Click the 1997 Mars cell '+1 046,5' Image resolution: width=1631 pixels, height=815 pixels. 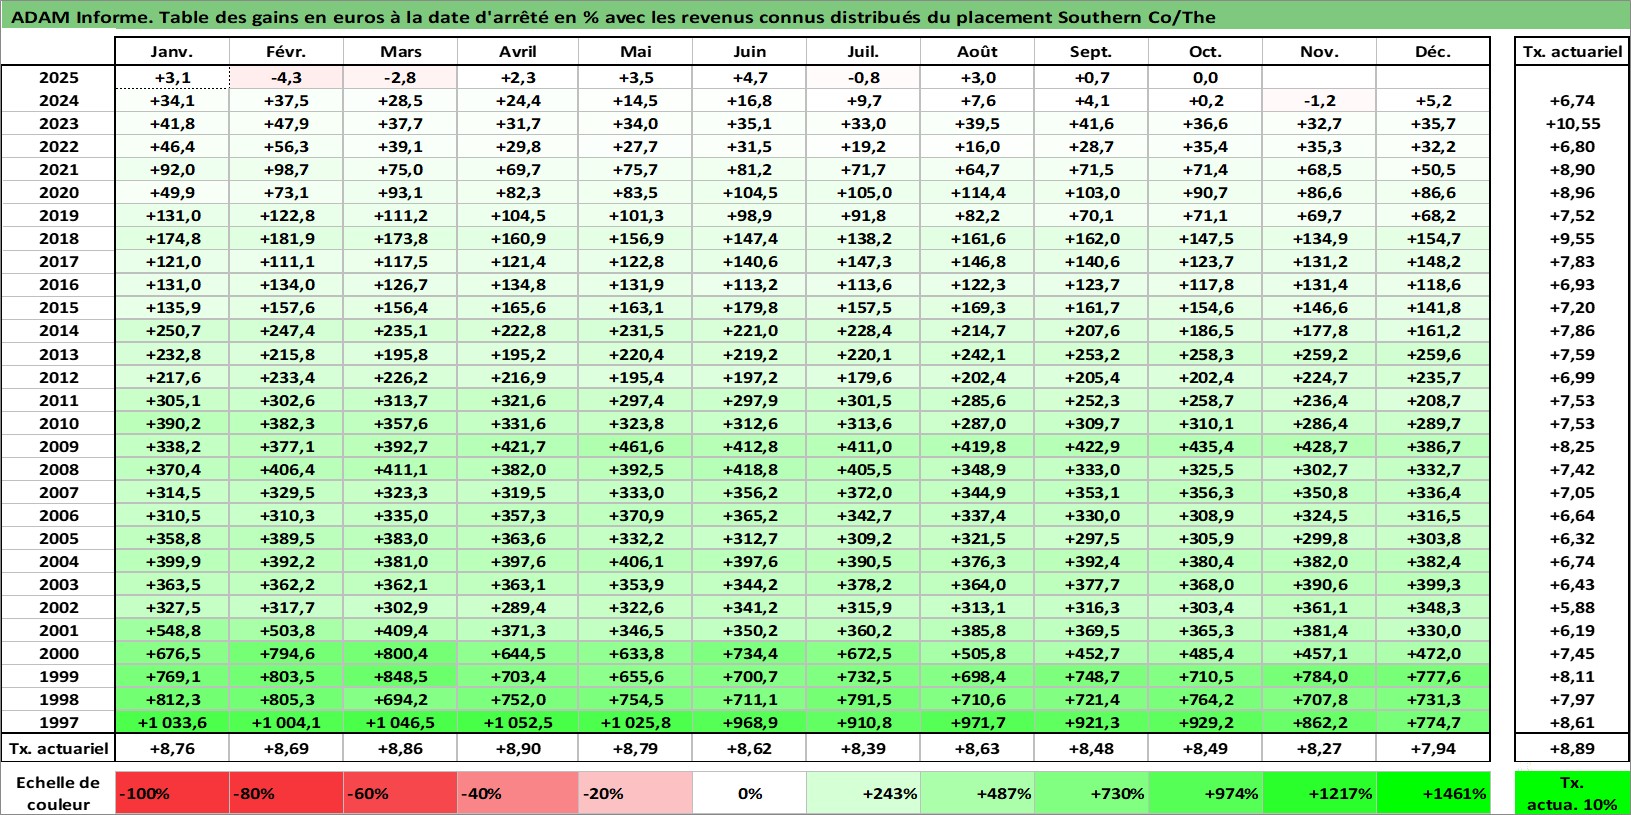click(400, 722)
